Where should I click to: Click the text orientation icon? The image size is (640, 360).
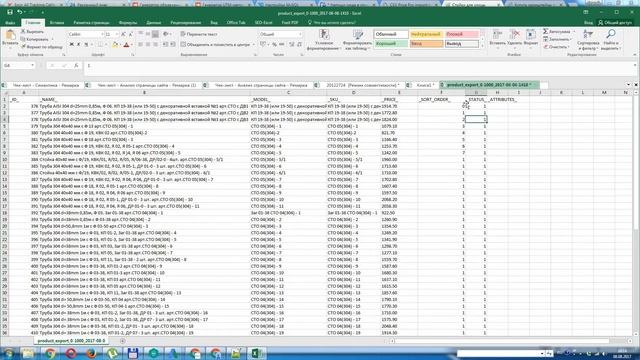pyautogui.click(x=166, y=34)
